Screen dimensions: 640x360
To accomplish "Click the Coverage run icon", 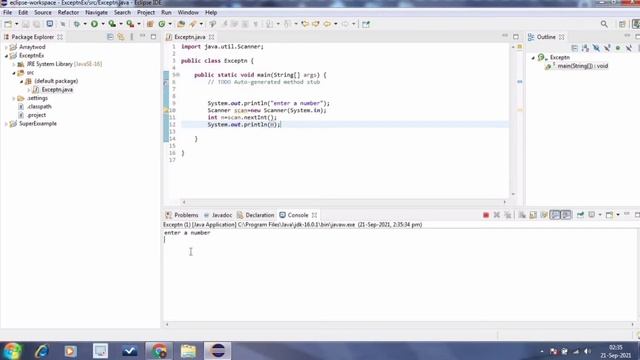I will tap(112, 24).
